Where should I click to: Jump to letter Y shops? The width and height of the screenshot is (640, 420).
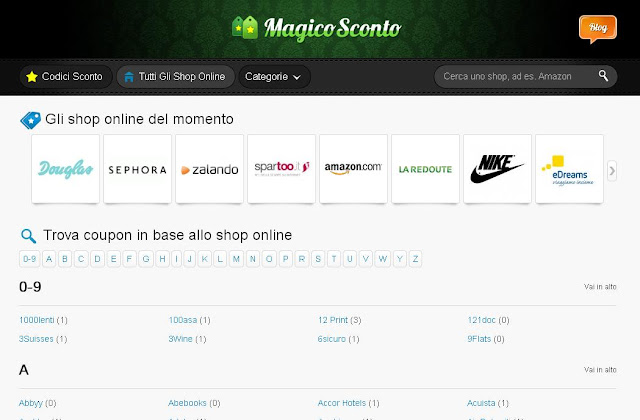[400, 259]
